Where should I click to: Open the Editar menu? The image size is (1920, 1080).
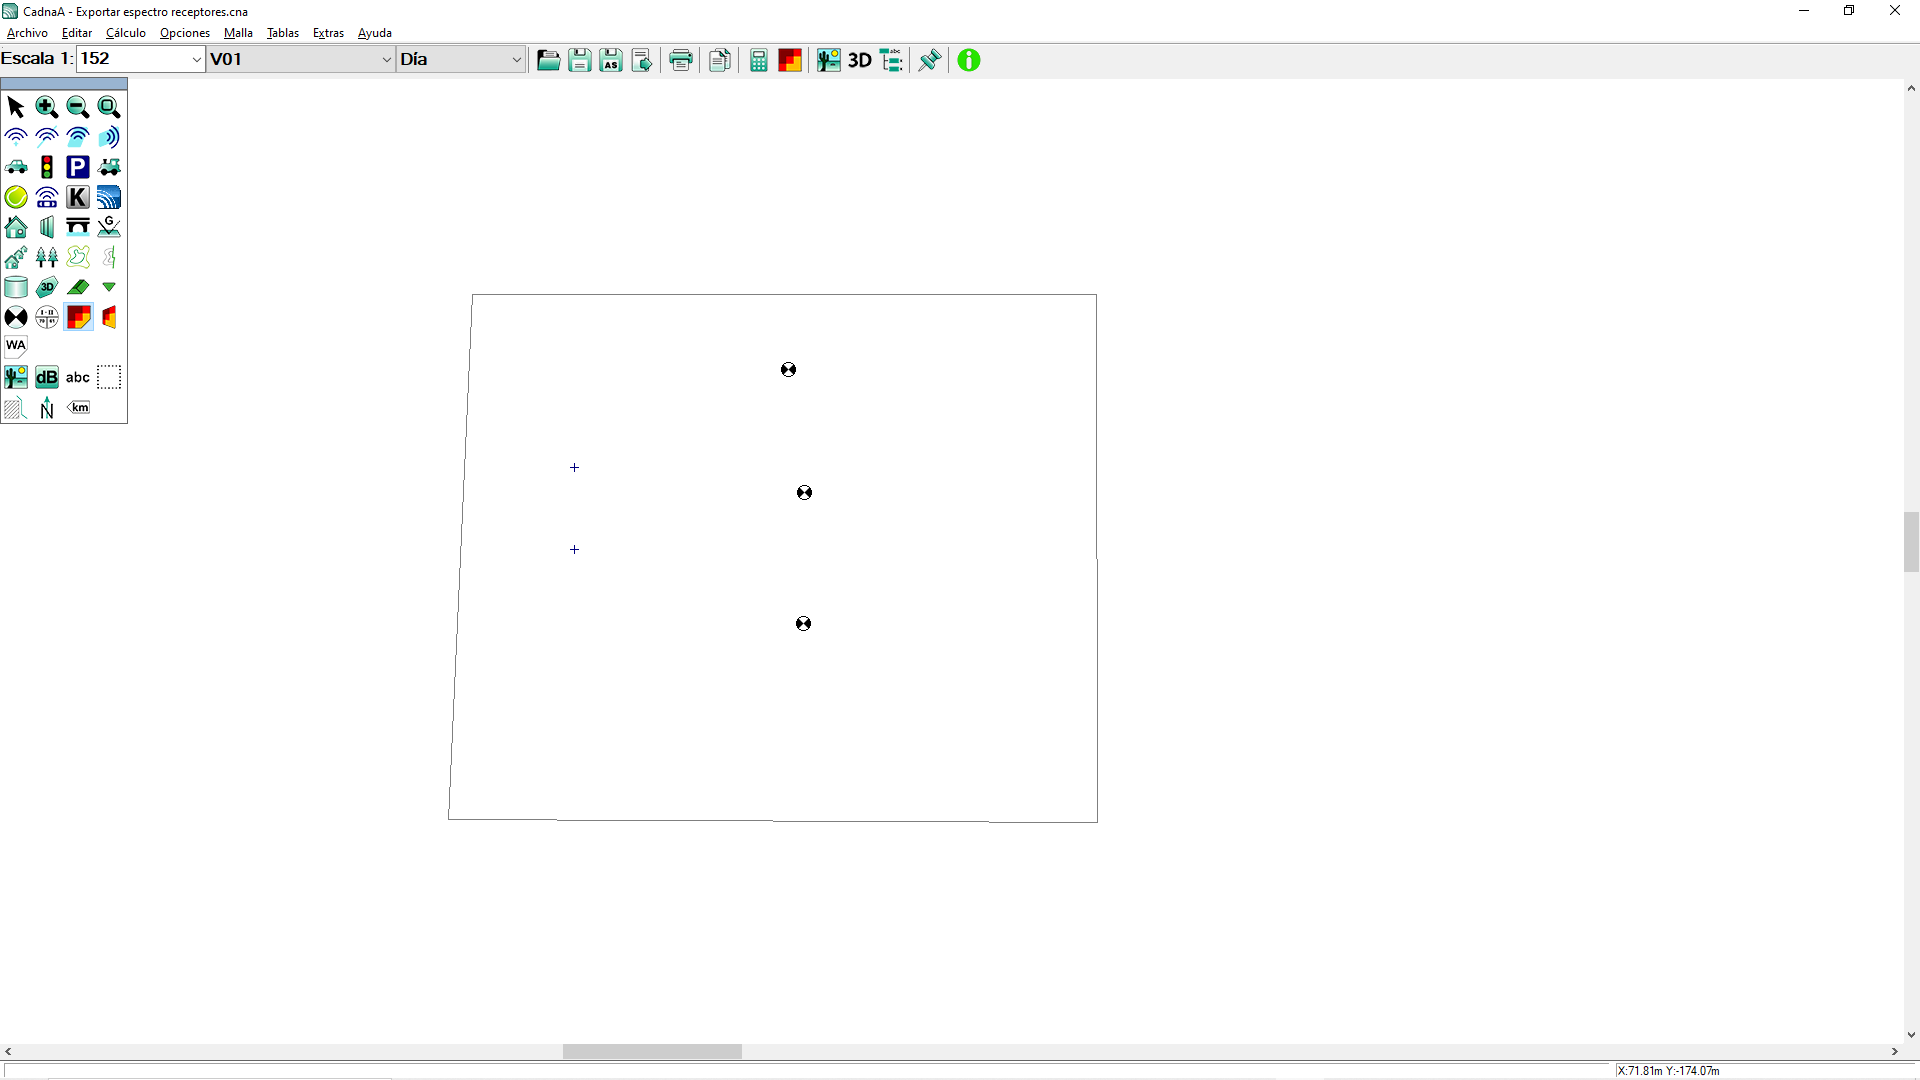[77, 33]
